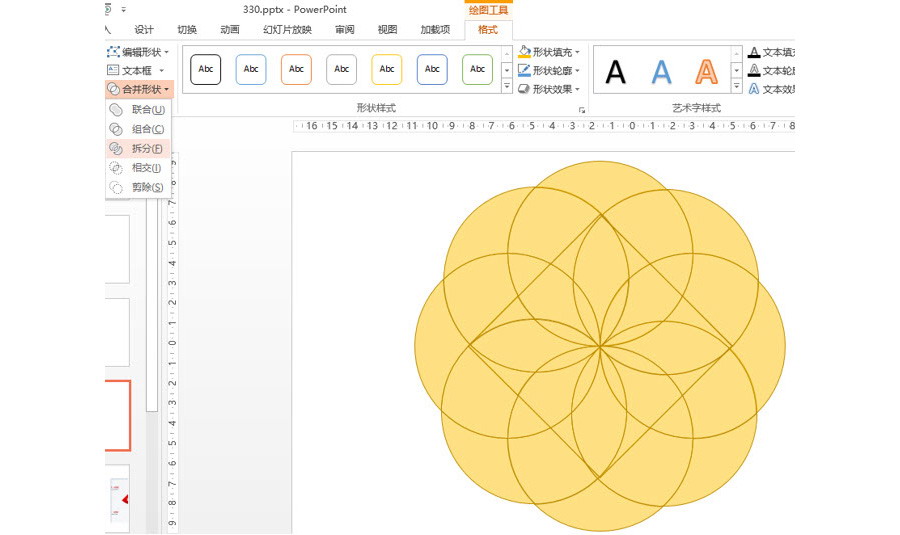
Task: Select the red-outlined slide thumbnail
Action: [x=117, y=415]
